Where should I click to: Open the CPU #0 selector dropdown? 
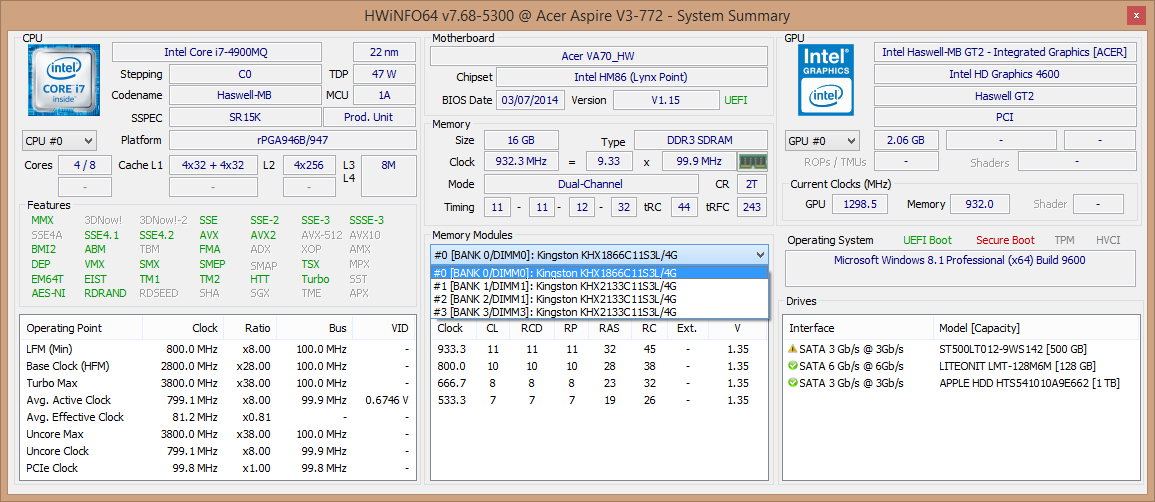tap(60, 141)
